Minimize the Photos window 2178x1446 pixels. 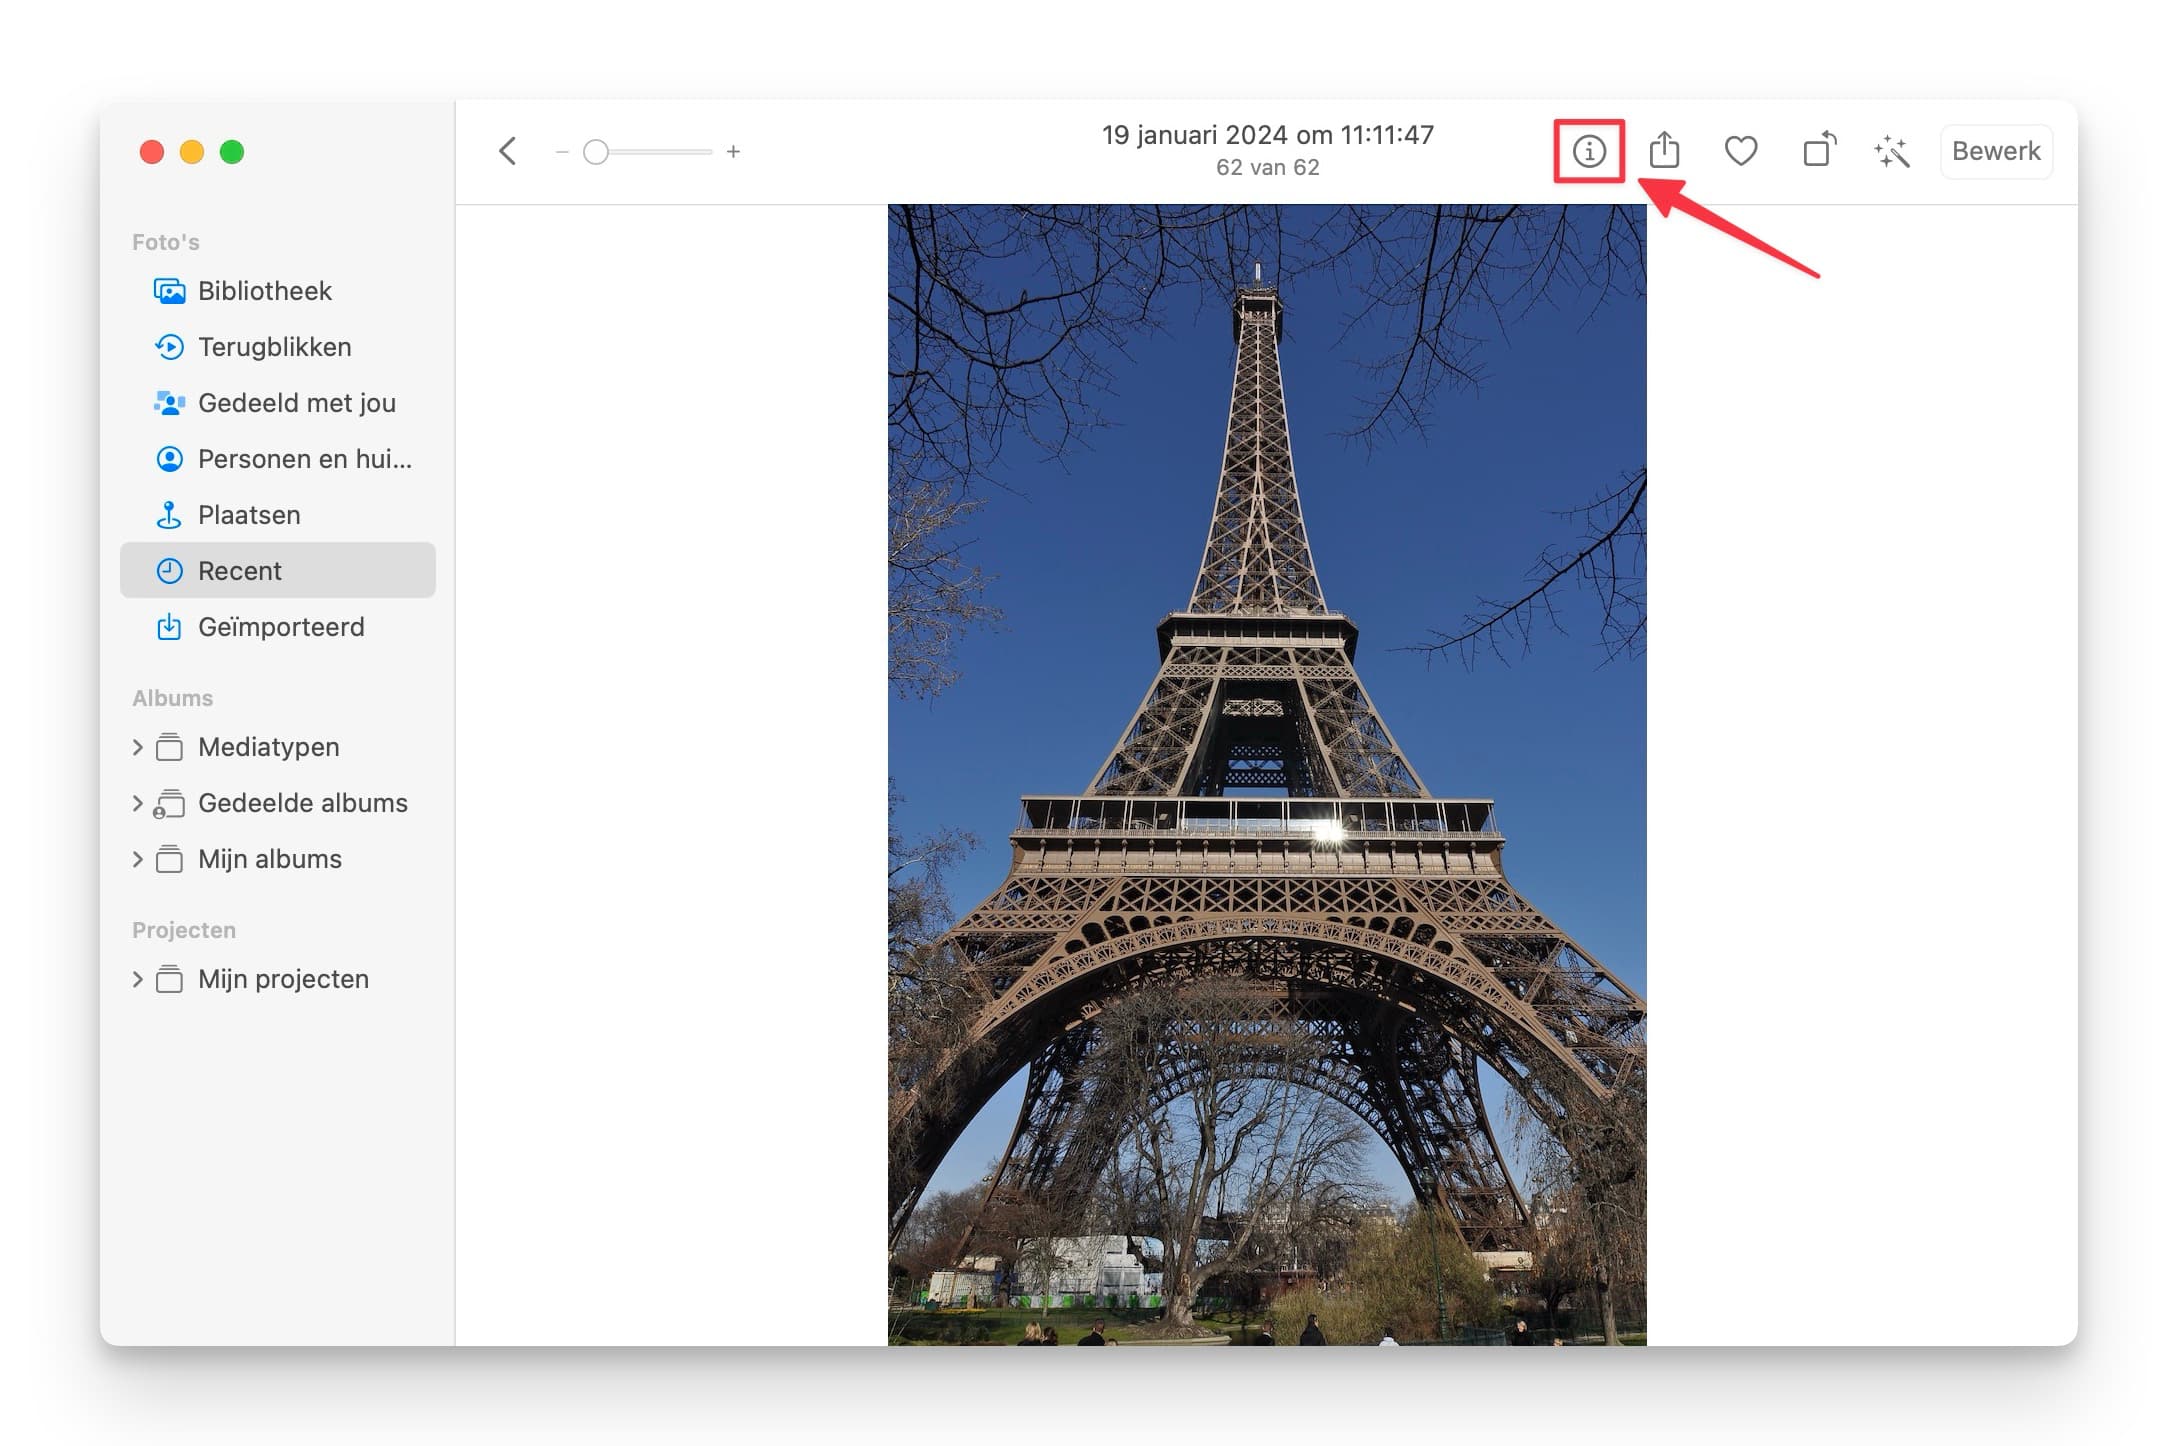192,152
